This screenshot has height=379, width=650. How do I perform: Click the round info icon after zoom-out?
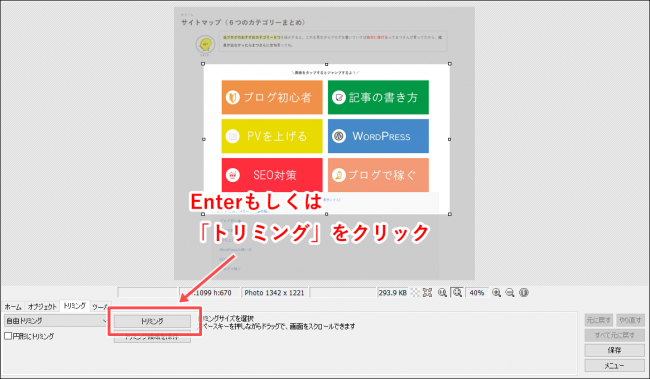click(x=524, y=293)
